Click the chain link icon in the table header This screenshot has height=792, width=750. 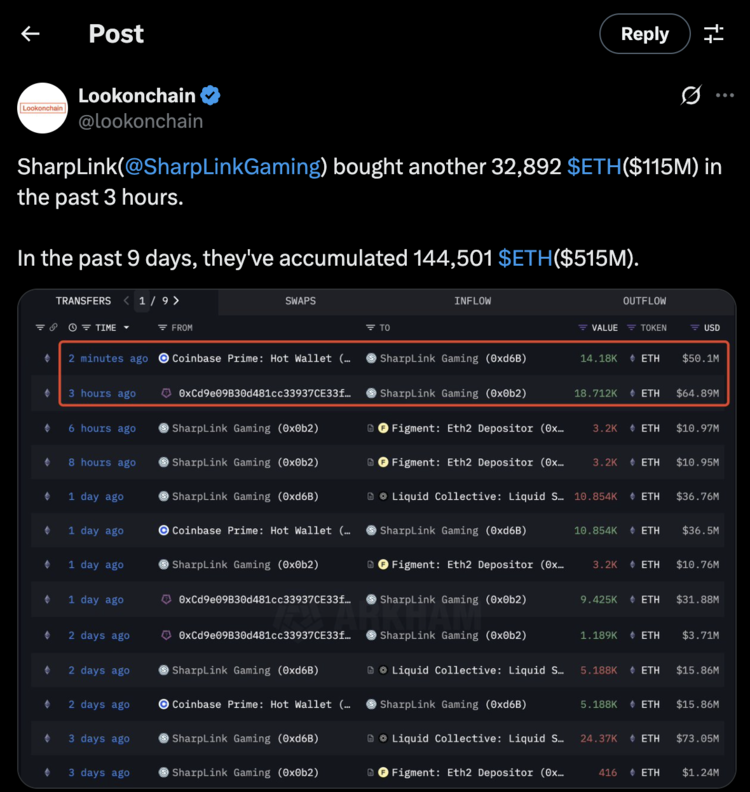(x=53, y=327)
